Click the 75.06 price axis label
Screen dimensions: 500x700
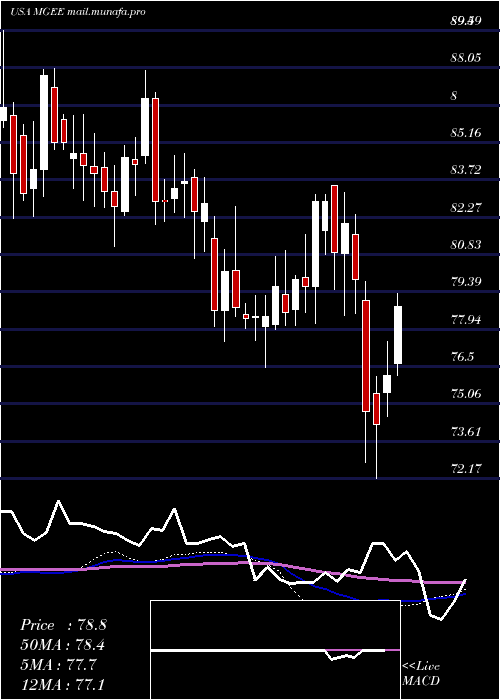[x=466, y=394]
